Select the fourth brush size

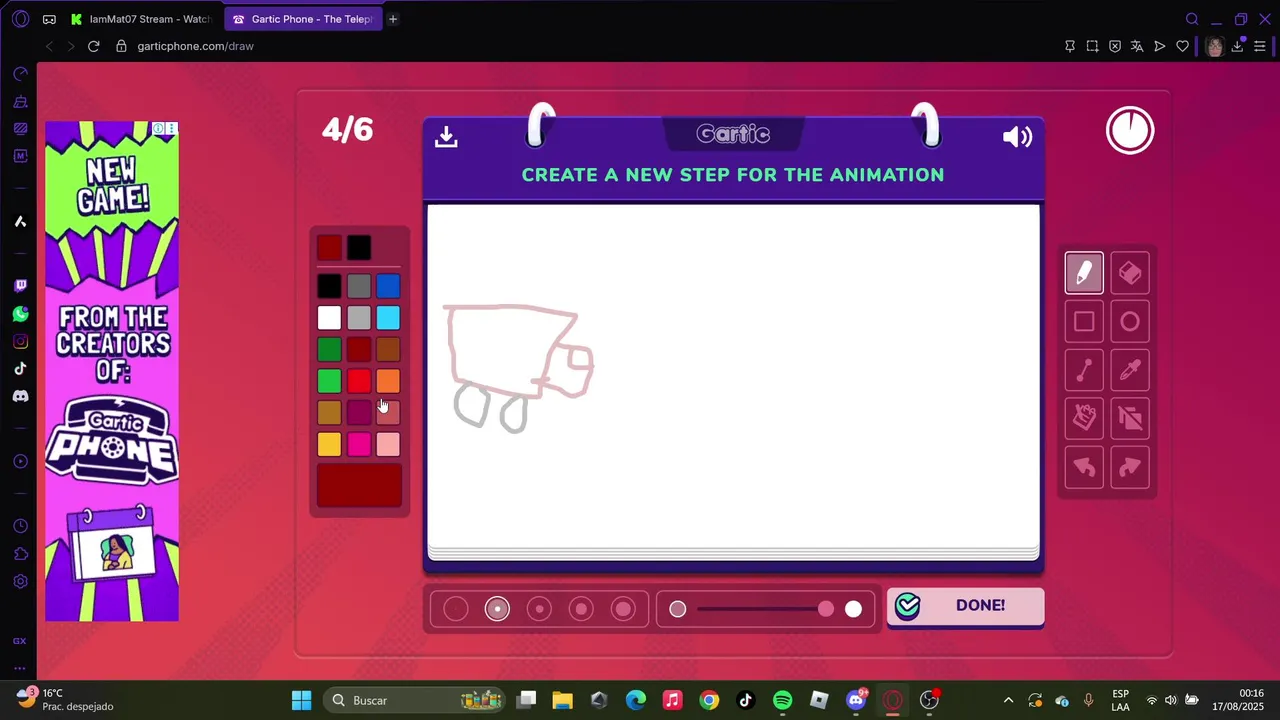(x=581, y=609)
